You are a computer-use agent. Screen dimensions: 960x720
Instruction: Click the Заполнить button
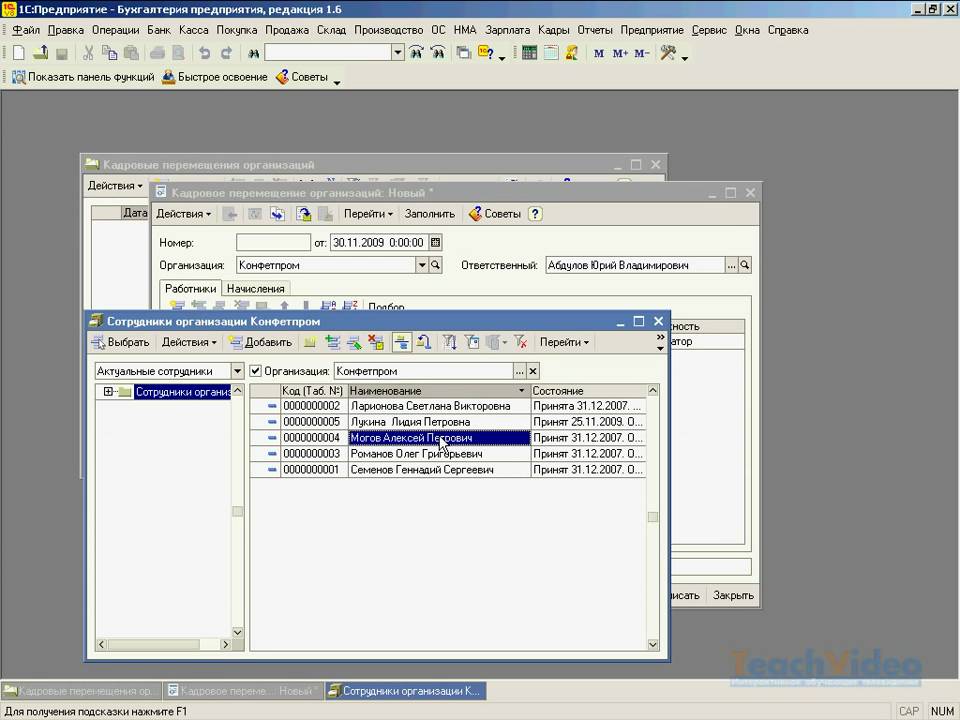[x=430, y=214]
